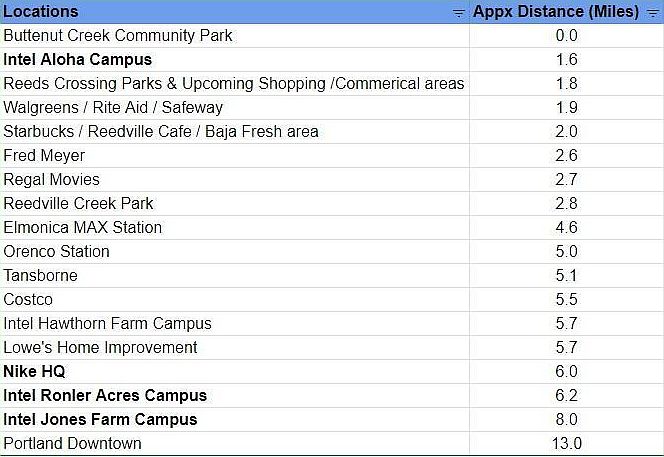The width and height of the screenshot is (664, 457).
Task: Select the Locations header cell text
Action: tap(41, 12)
